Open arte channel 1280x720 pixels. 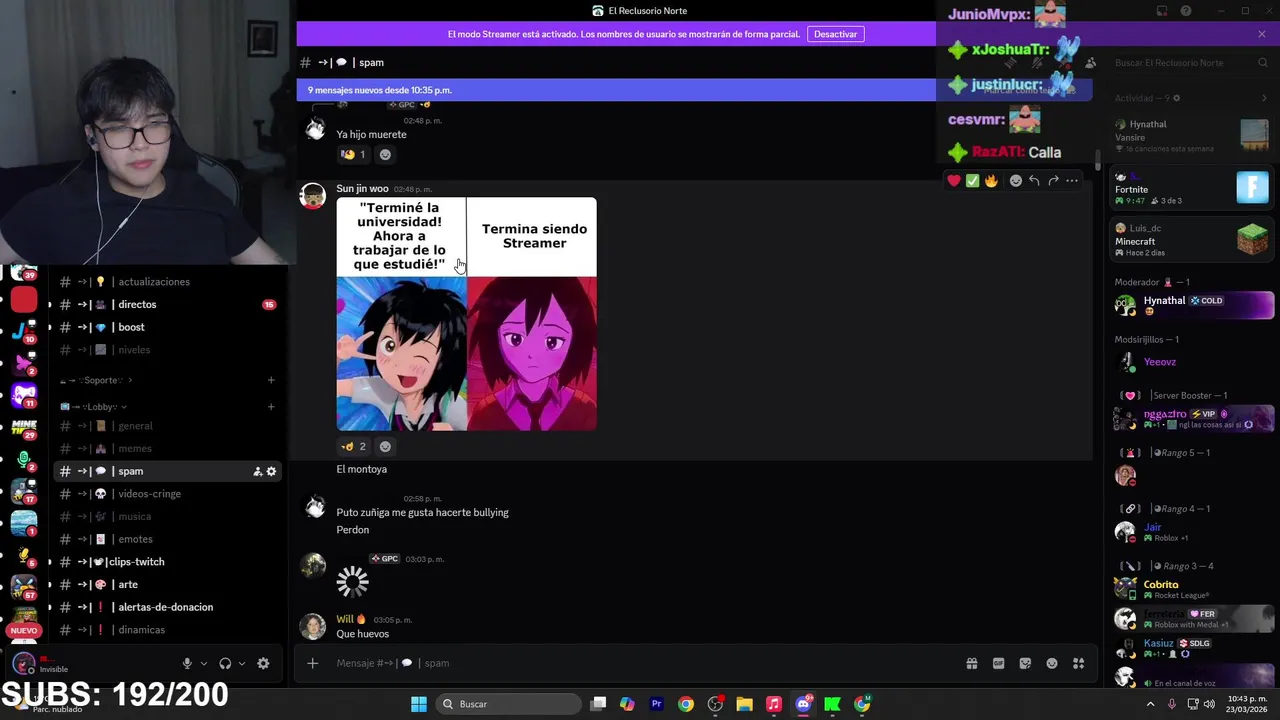click(x=168, y=585)
